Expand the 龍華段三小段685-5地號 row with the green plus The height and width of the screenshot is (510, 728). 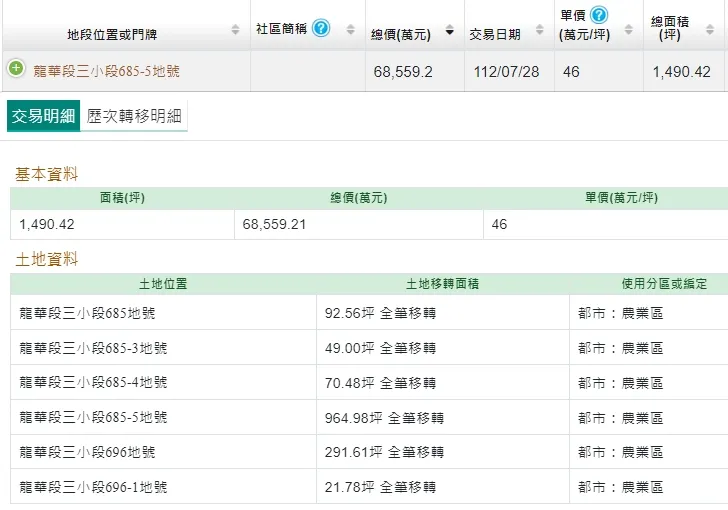pos(16,69)
